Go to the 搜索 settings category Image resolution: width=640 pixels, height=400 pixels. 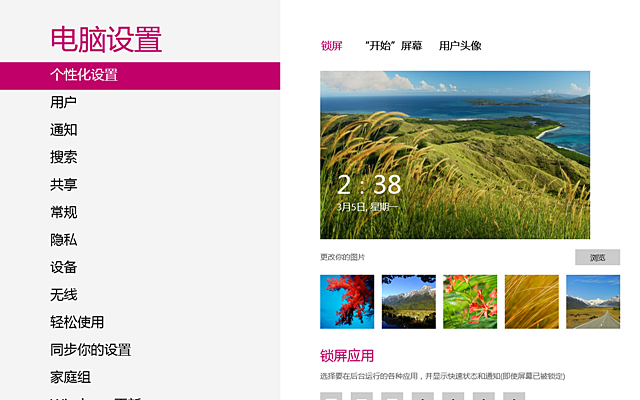click(x=63, y=157)
